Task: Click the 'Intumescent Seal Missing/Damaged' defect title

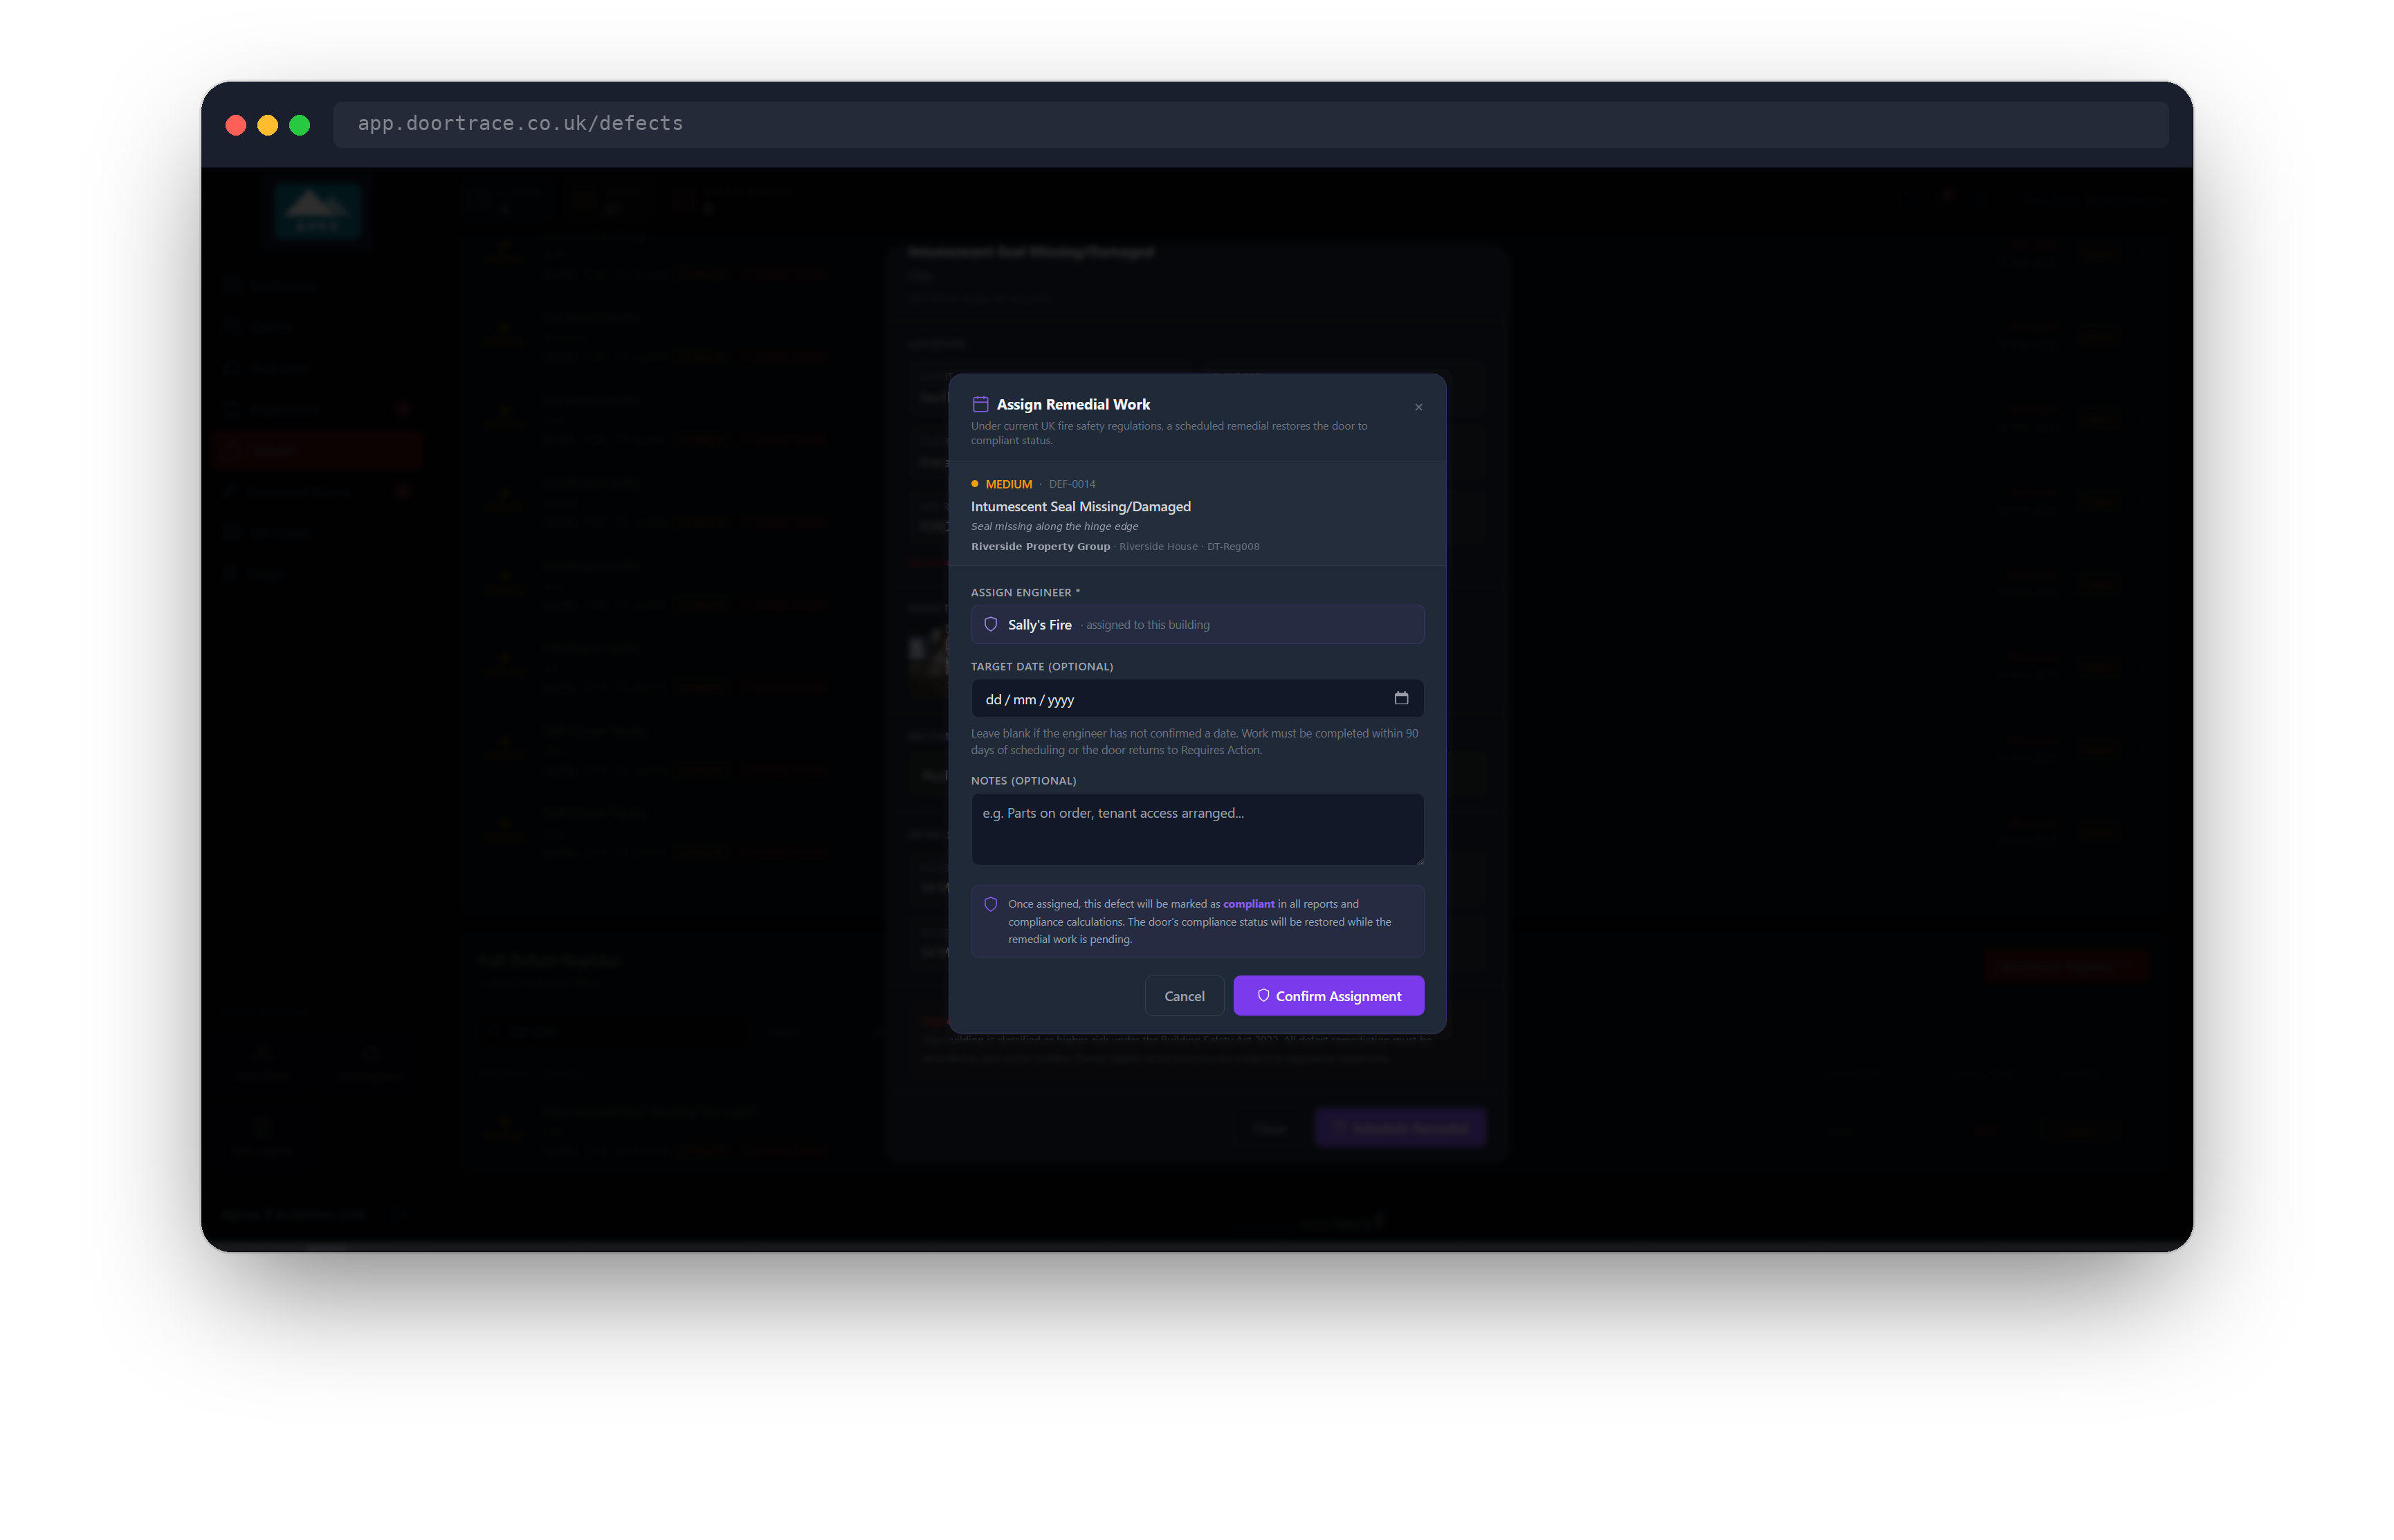Action: pos(1080,507)
